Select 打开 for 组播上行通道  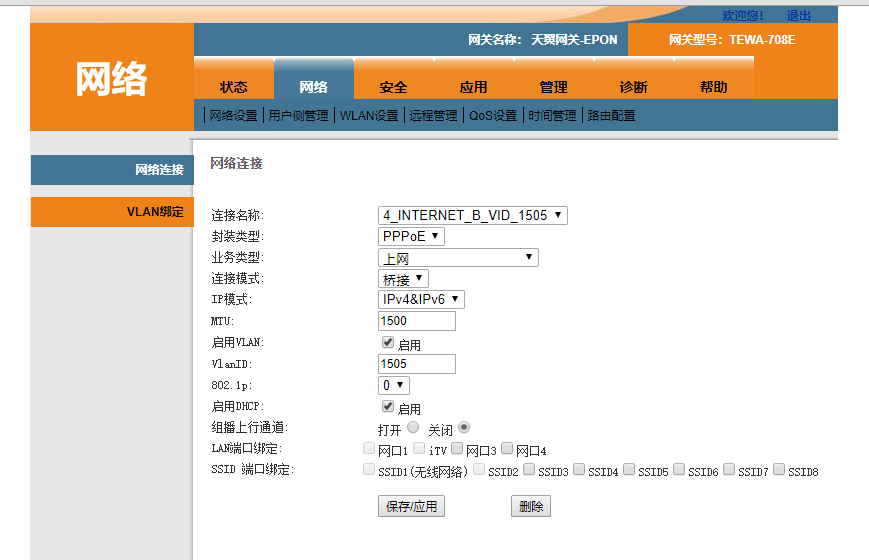point(413,427)
